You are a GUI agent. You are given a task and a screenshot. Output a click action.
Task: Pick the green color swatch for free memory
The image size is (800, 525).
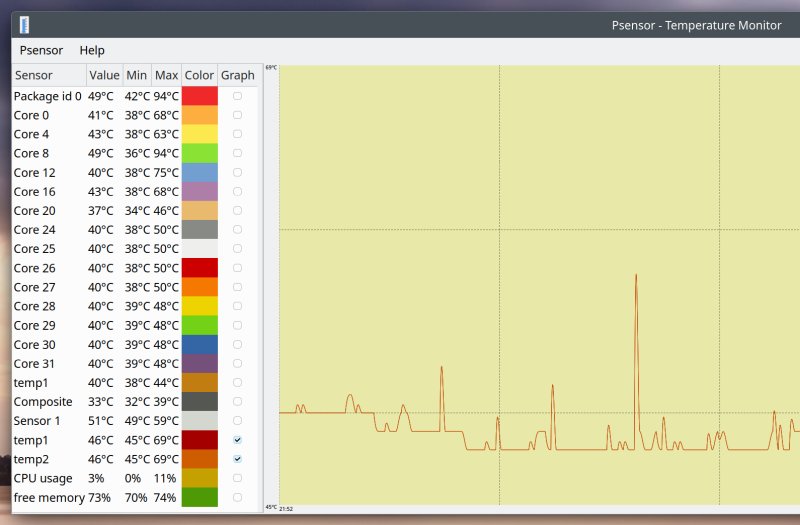point(199,497)
